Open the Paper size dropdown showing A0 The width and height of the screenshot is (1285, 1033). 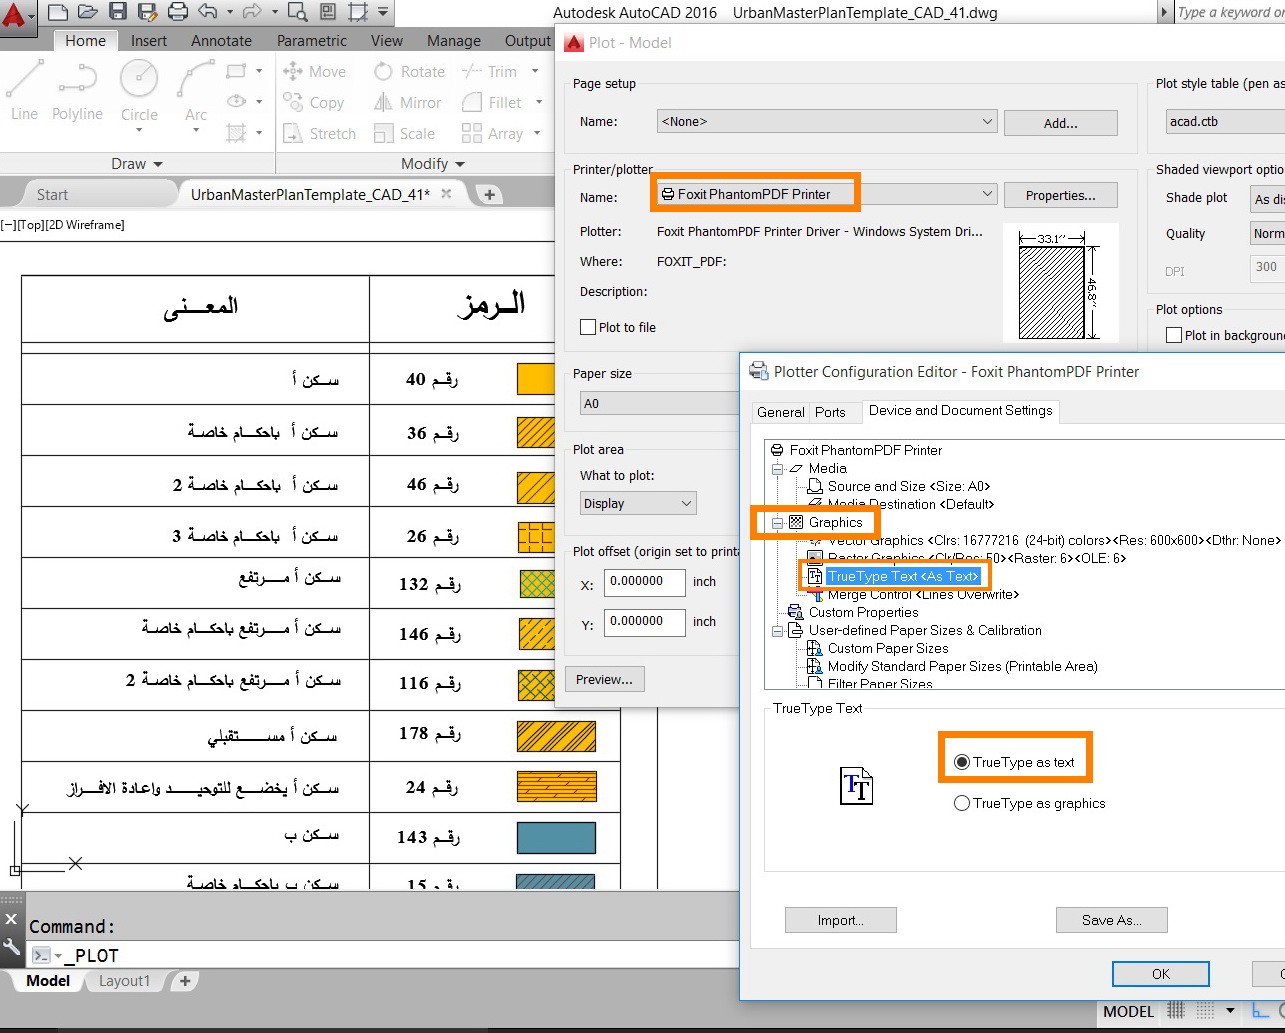click(658, 403)
